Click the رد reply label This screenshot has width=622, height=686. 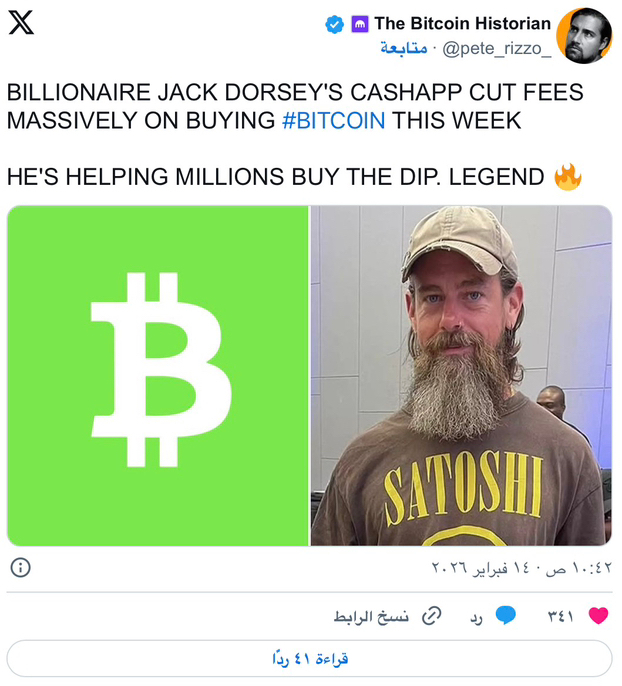476,618
